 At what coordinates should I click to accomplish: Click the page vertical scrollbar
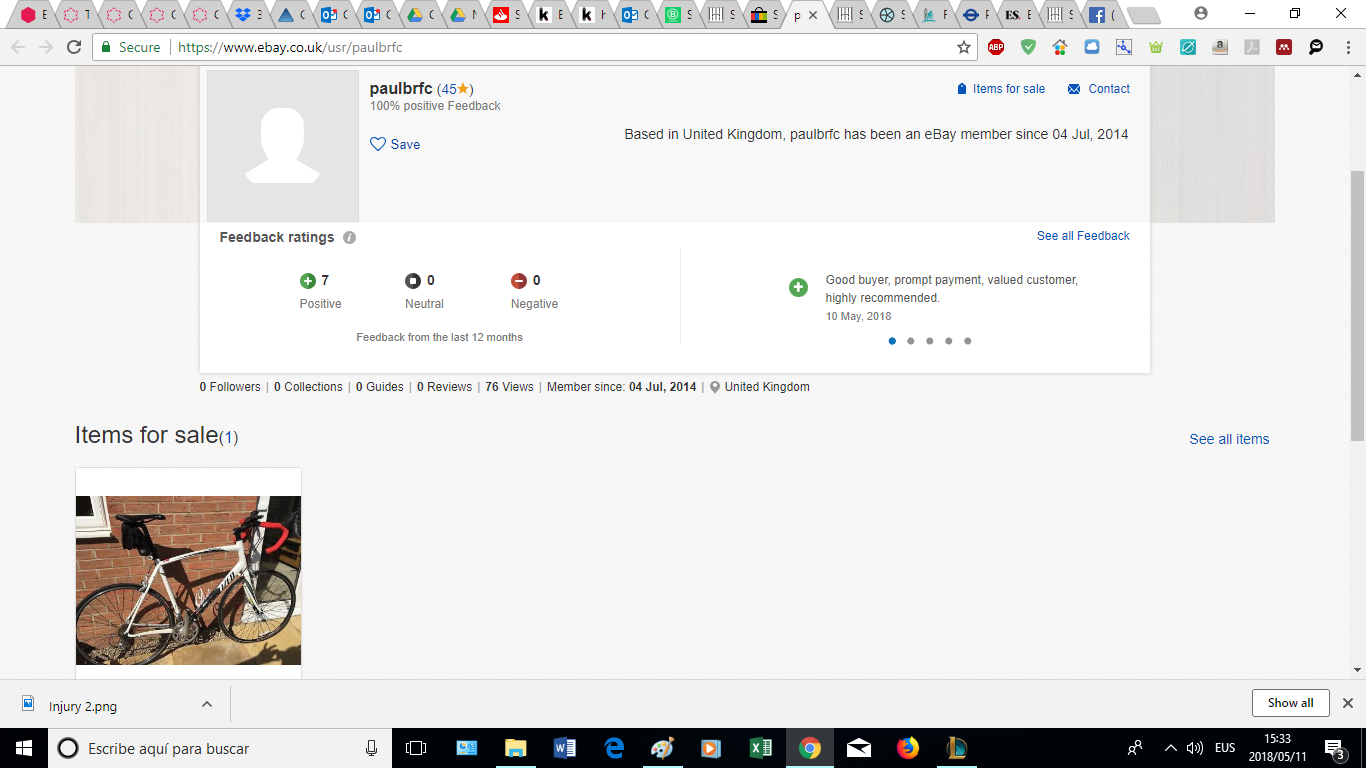point(1357,304)
